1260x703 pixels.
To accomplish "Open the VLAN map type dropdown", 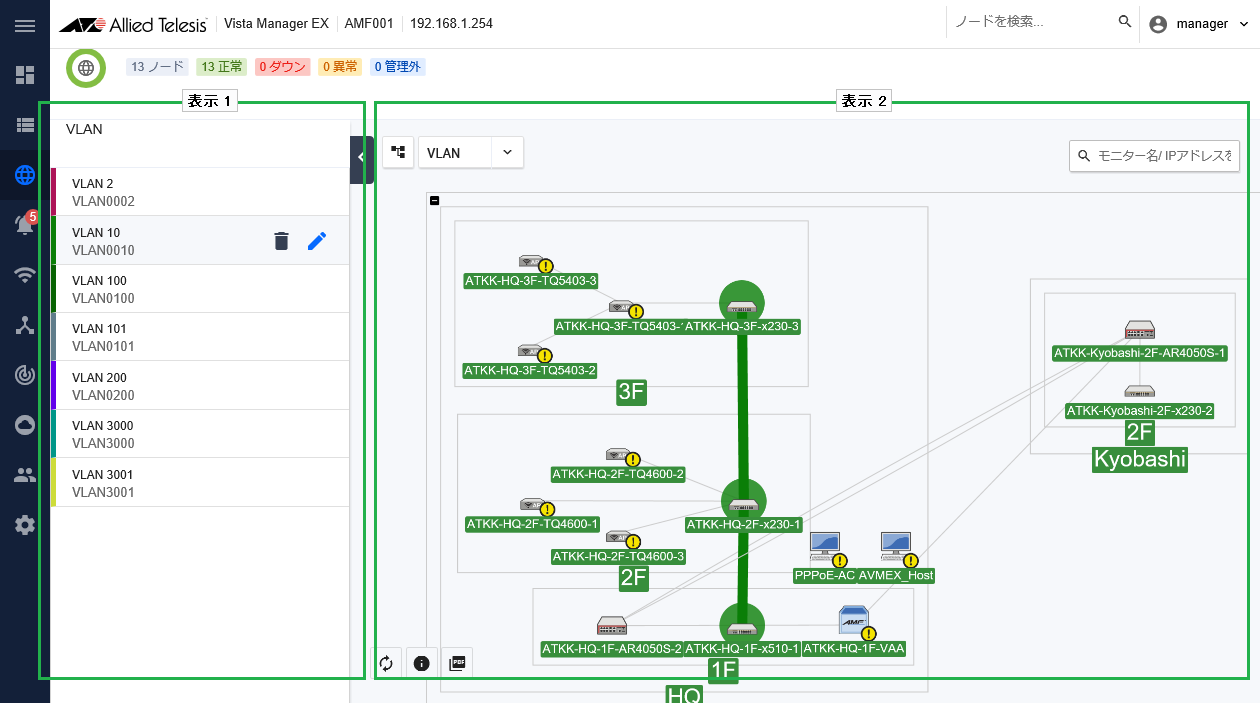I will [x=471, y=152].
